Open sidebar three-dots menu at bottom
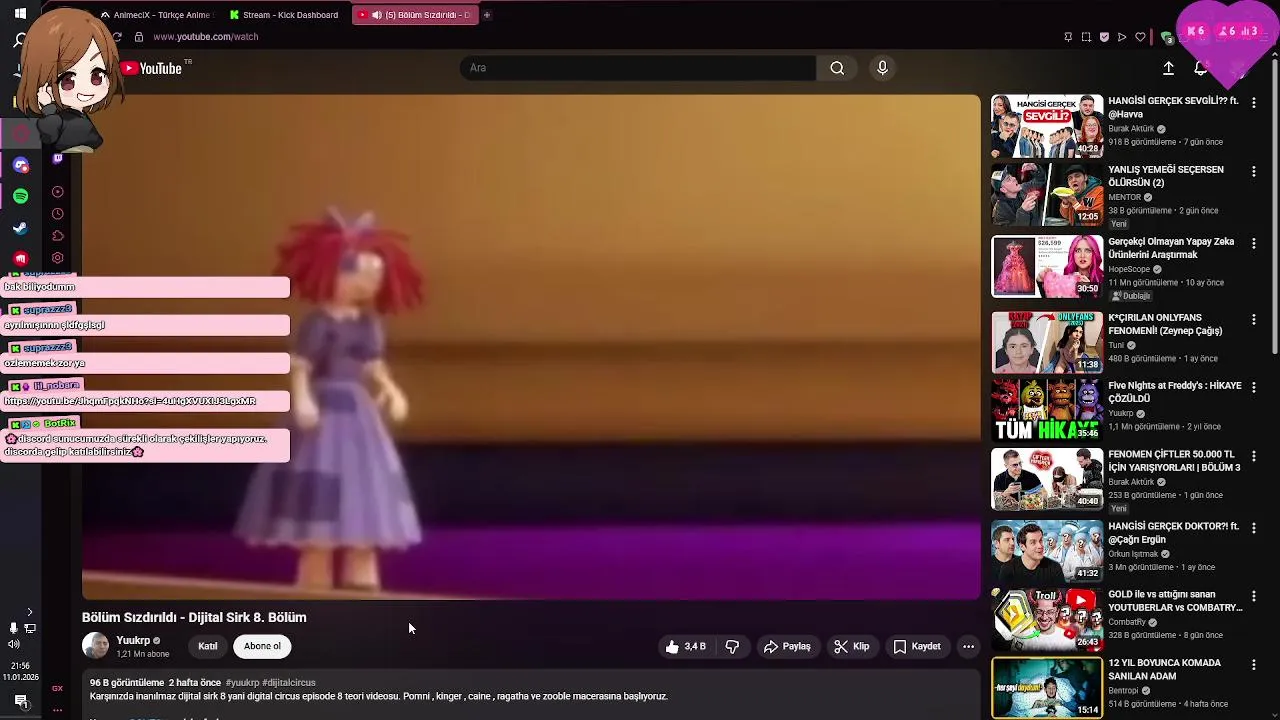The image size is (1280, 720). pos(57,710)
